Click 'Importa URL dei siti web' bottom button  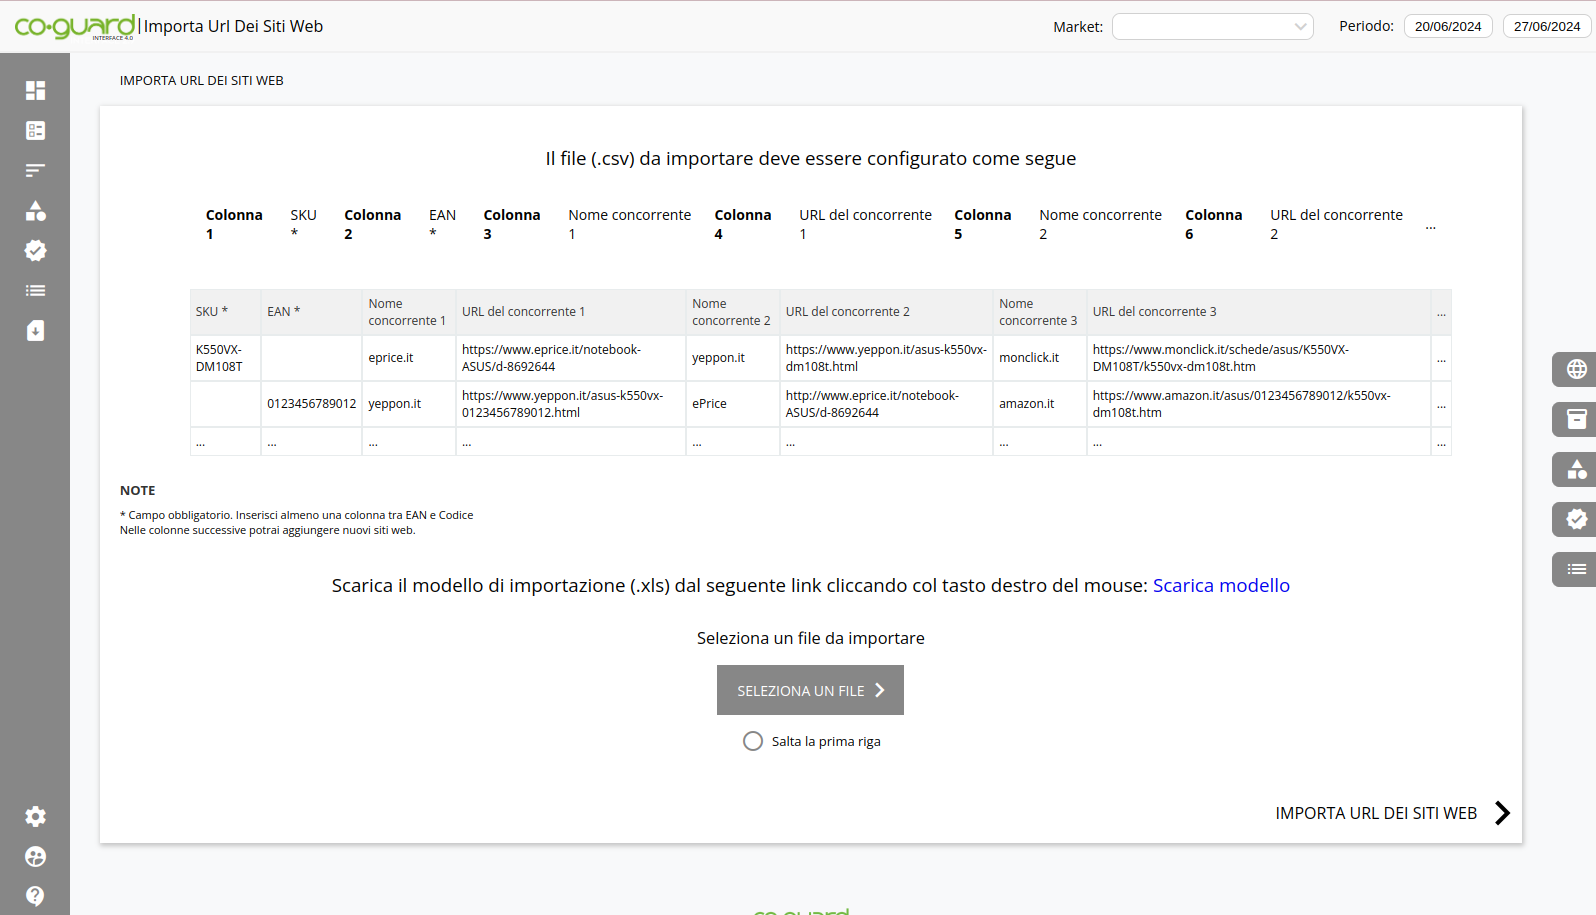pyautogui.click(x=1391, y=813)
